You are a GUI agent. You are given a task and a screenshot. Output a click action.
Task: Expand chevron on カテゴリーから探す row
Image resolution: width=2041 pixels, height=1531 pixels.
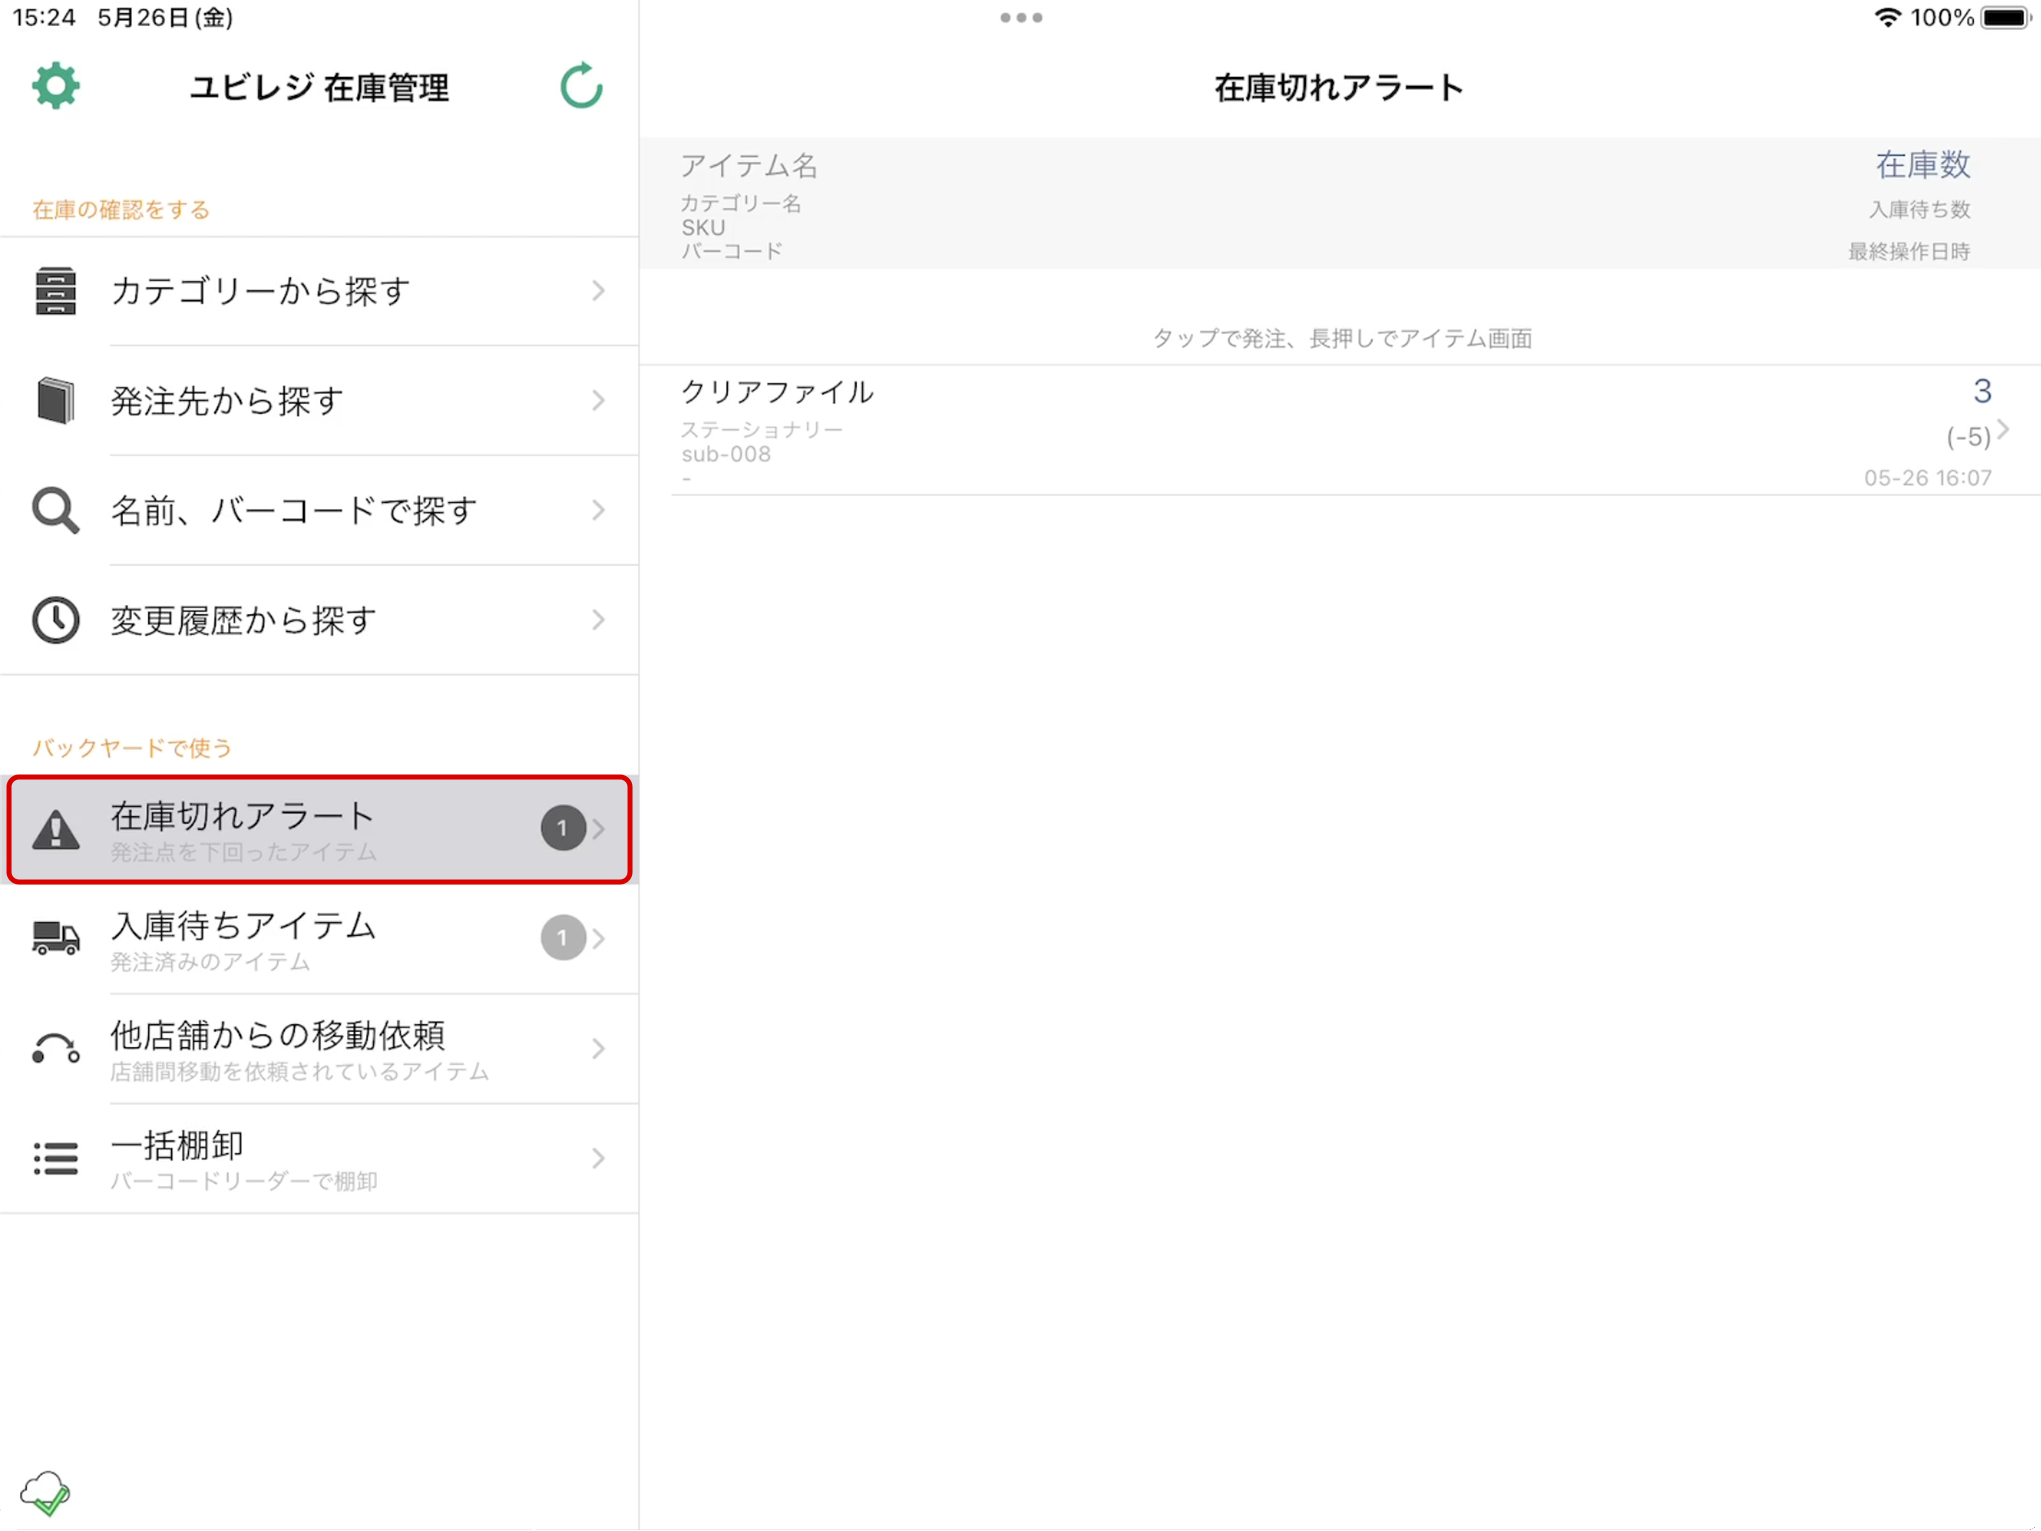598,291
